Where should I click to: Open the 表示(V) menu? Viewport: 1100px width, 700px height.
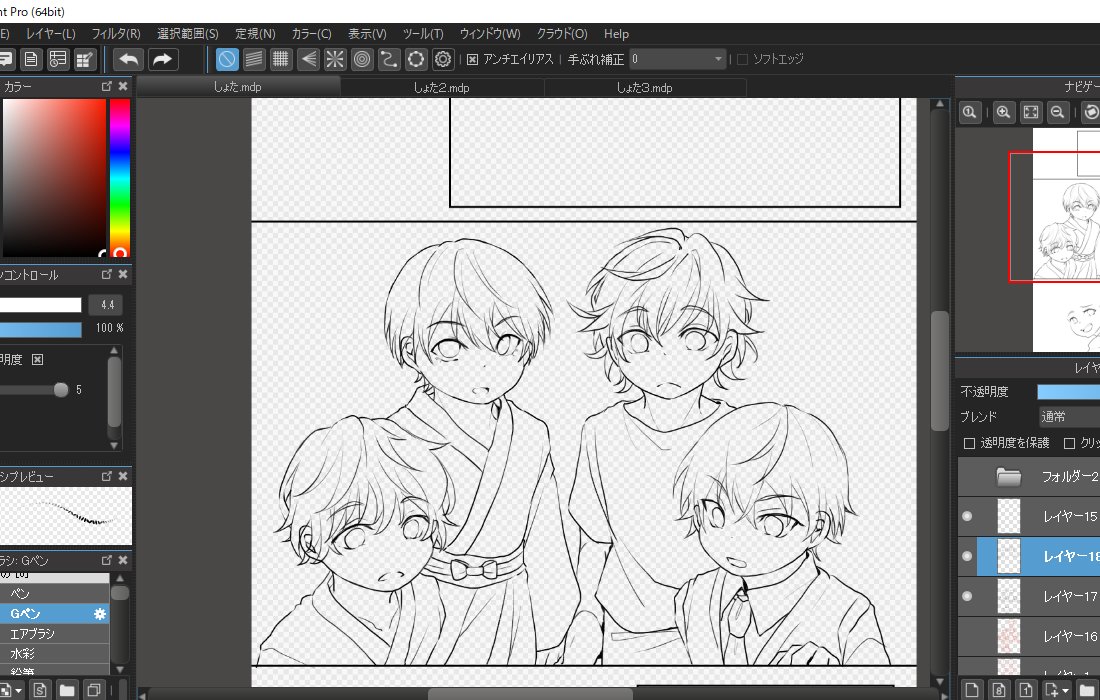(367, 34)
